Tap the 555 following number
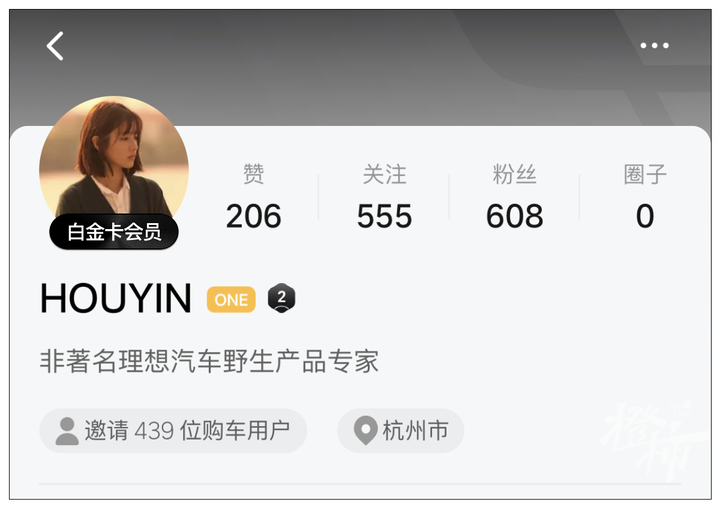This screenshot has width=720, height=508. (x=384, y=216)
